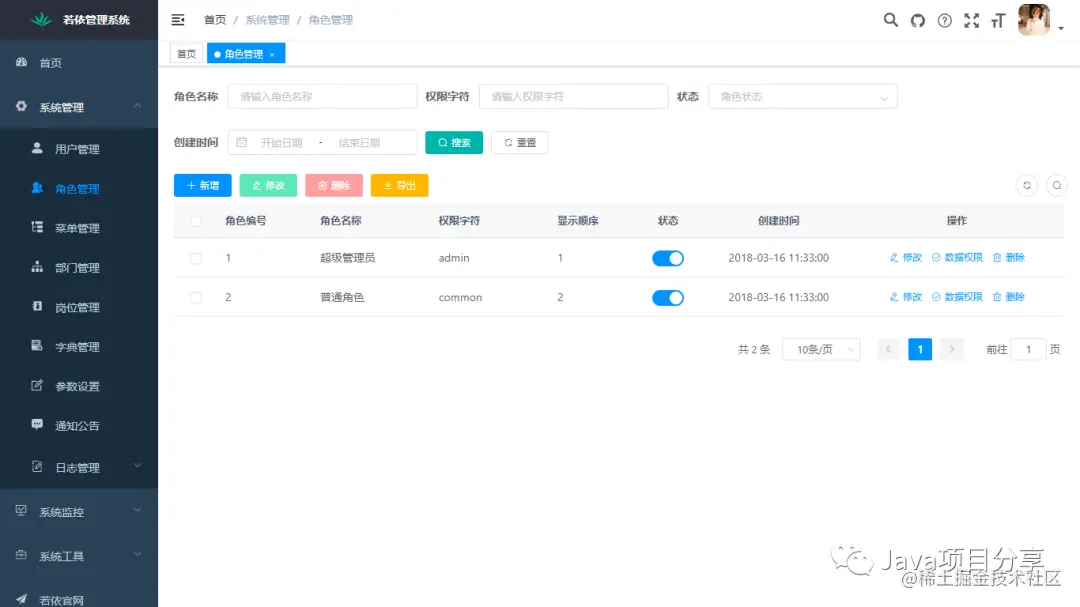Click the 系统工具 toolbox icon

click(x=21, y=555)
